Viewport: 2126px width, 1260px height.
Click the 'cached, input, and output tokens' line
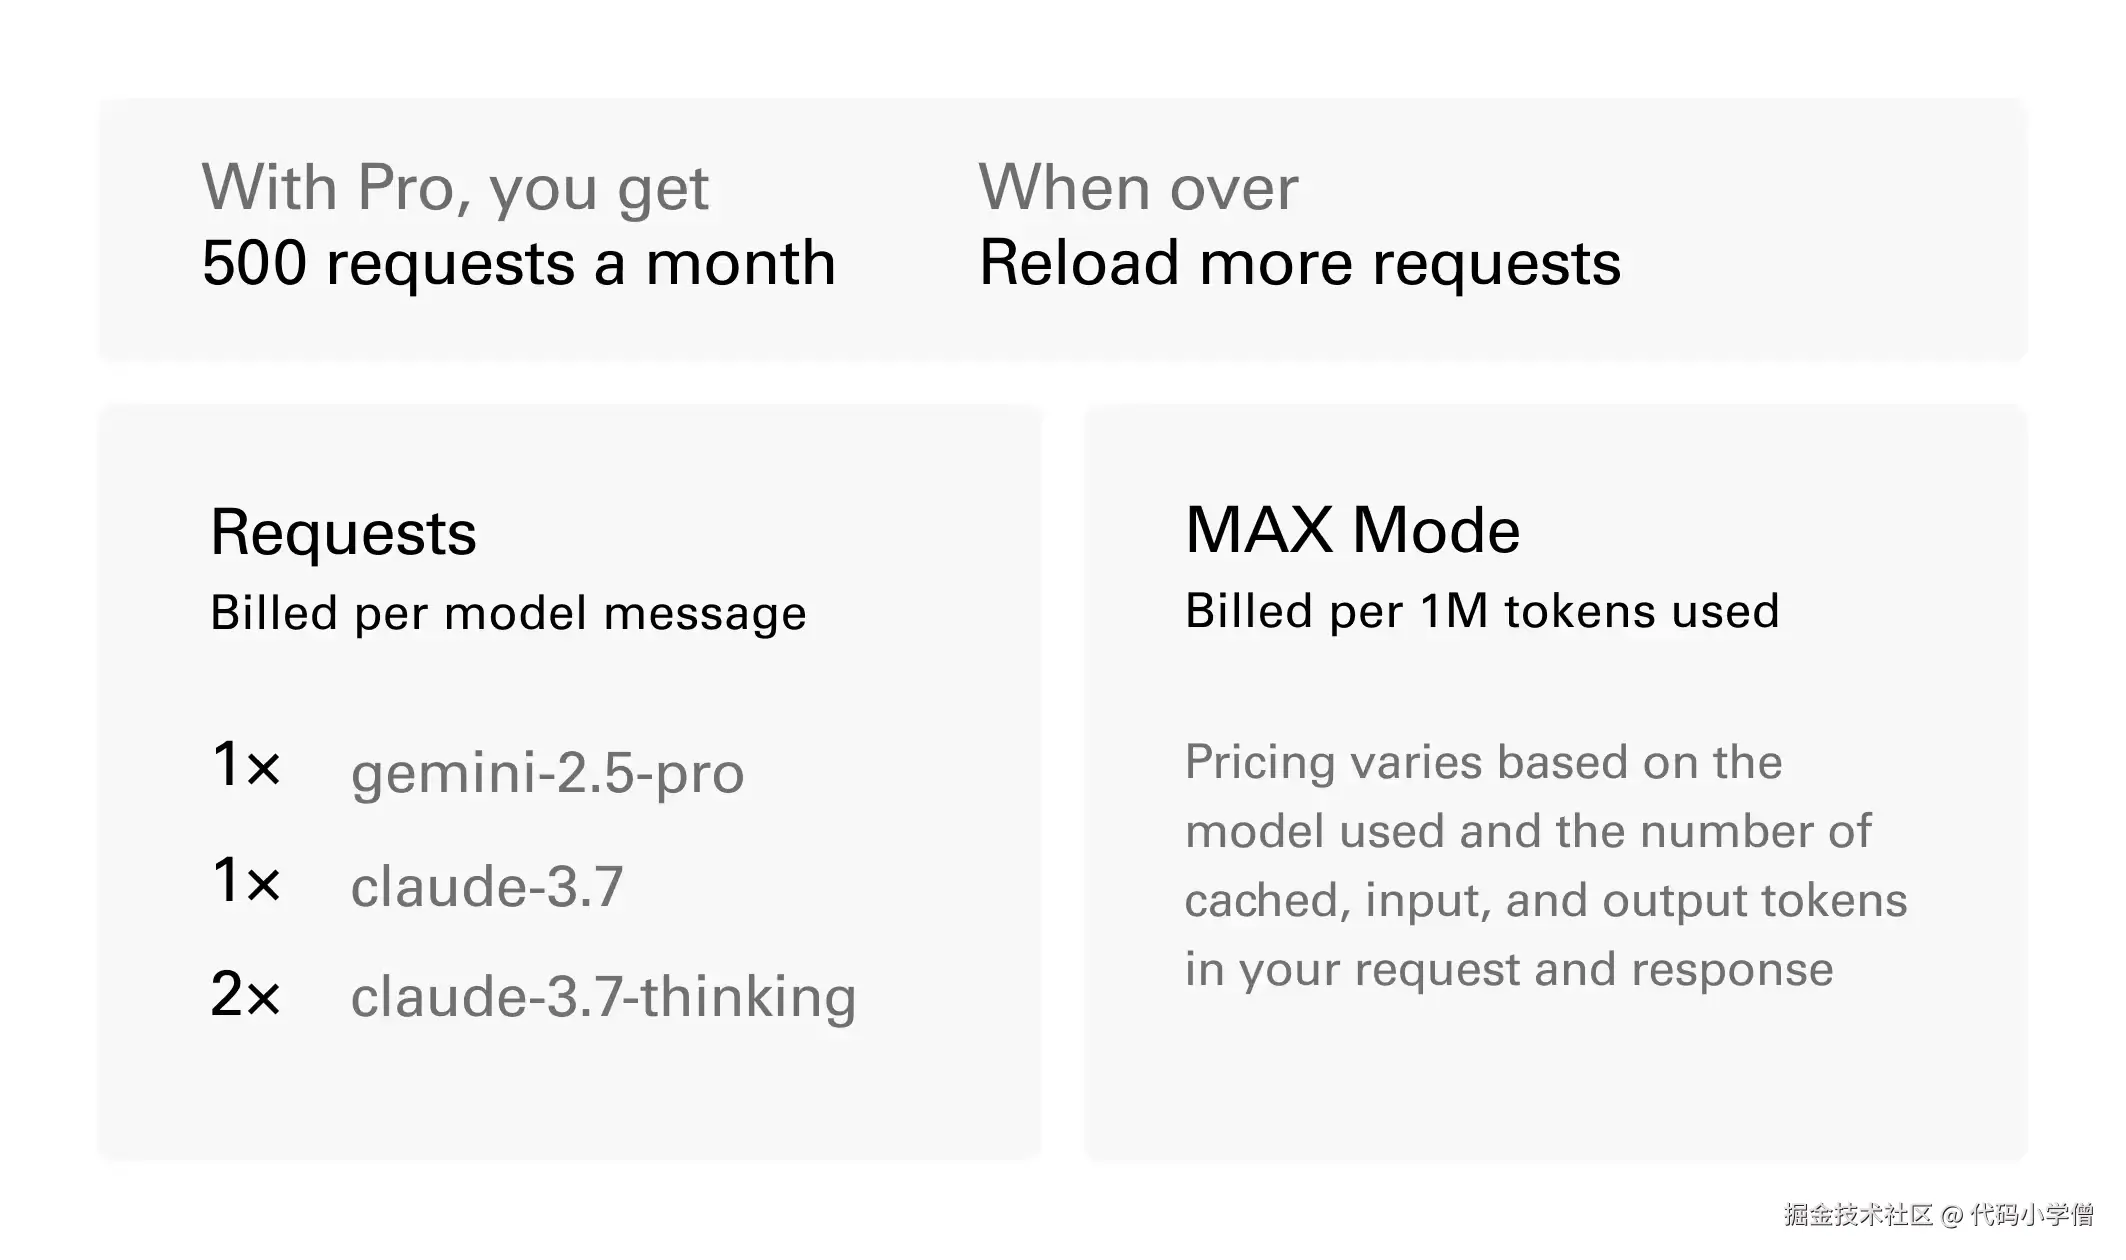coord(1546,902)
